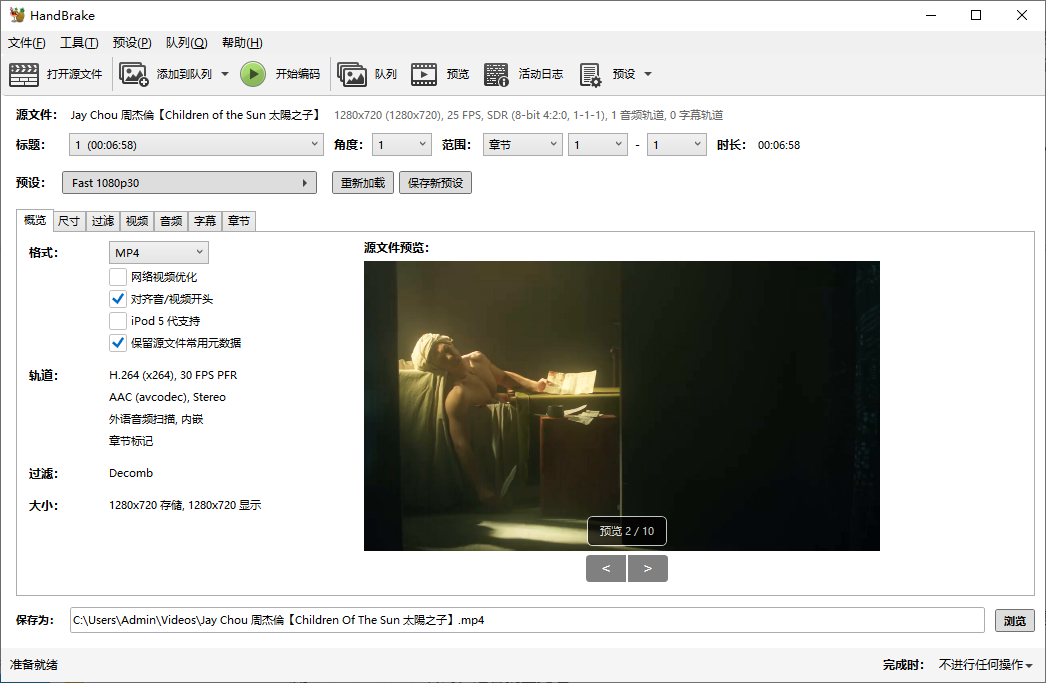1046x683 pixels.
Task: Switch to the 音频 audio tab
Action: click(x=171, y=221)
